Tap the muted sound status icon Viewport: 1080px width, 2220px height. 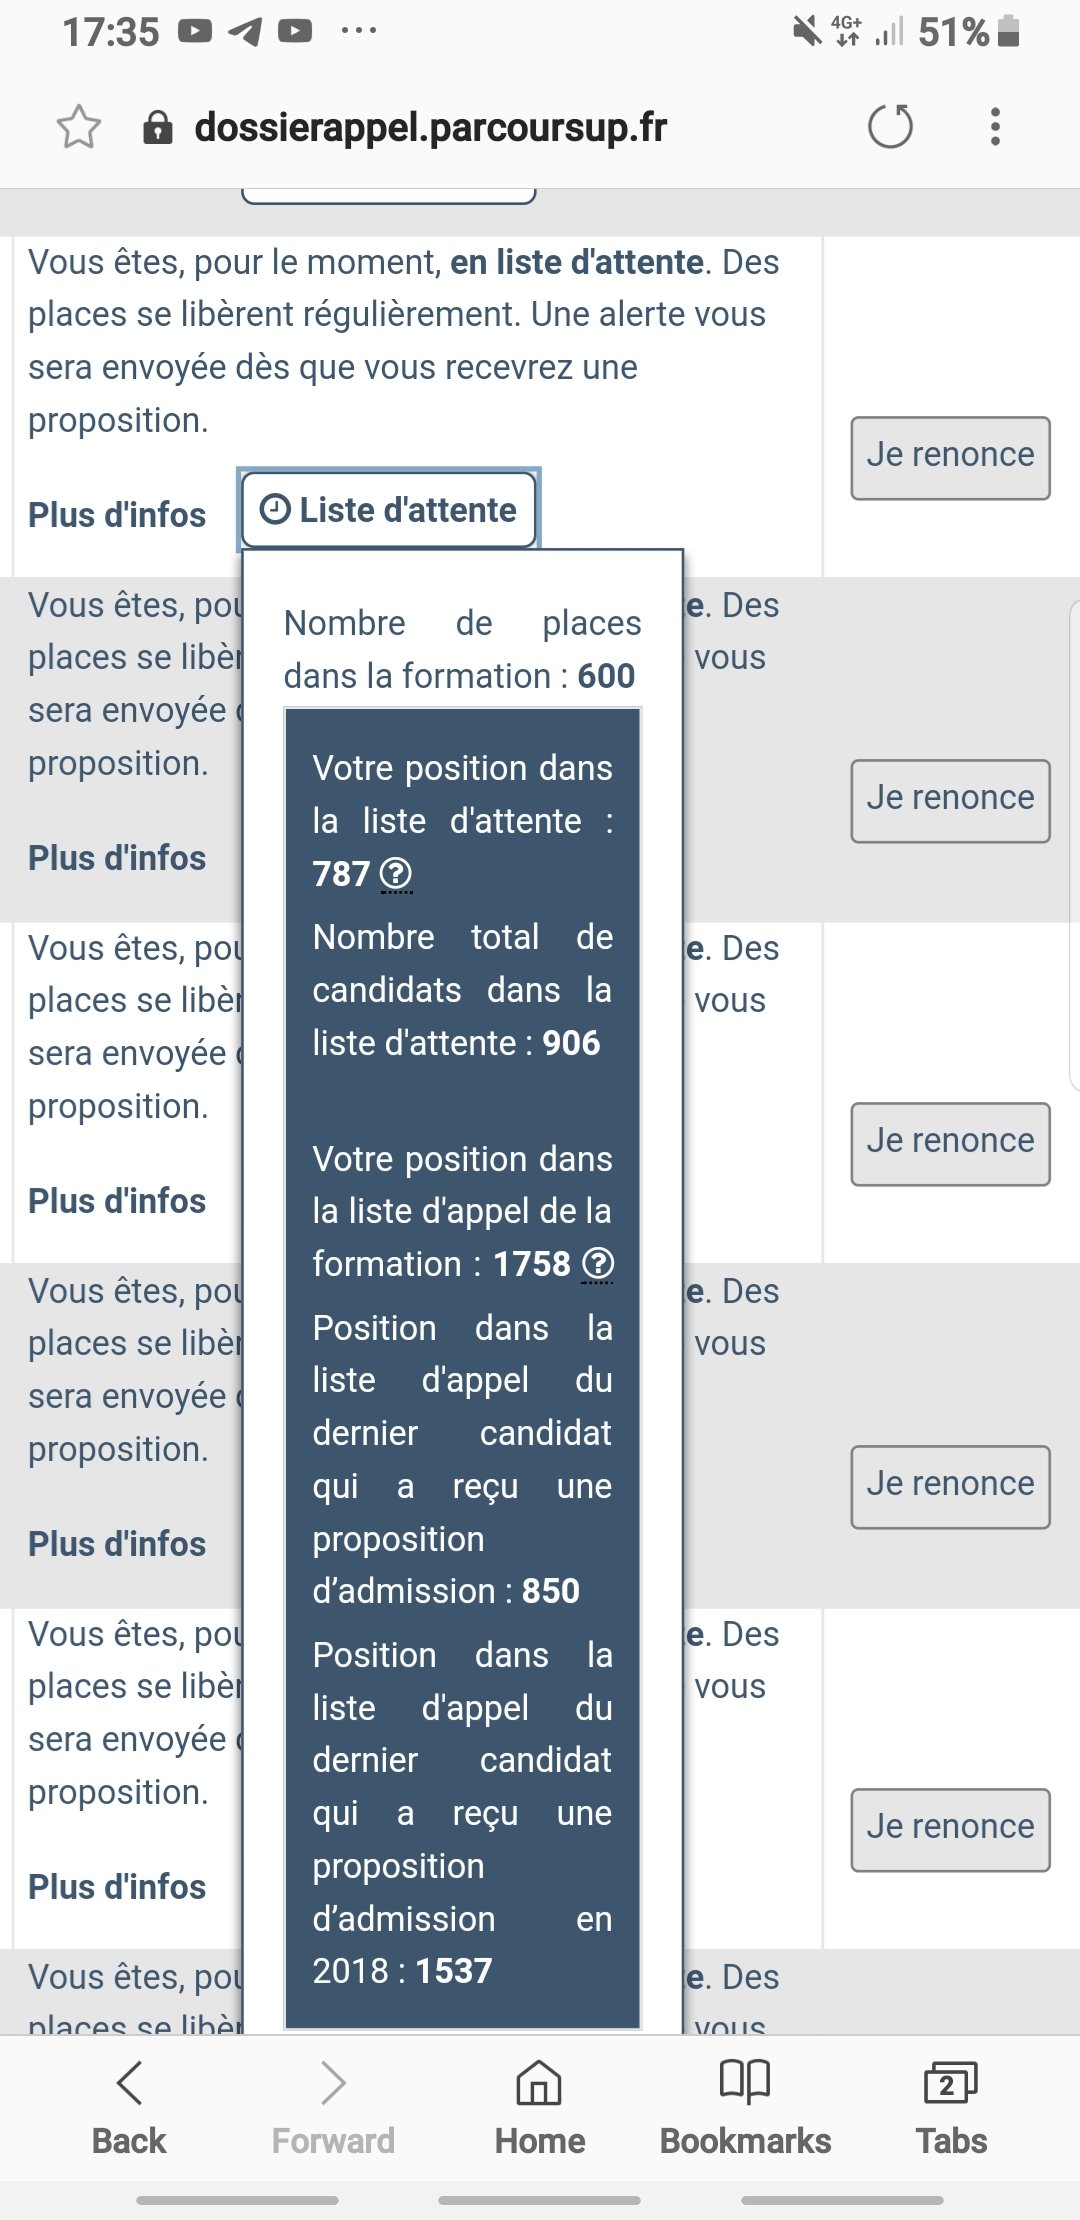[806, 32]
